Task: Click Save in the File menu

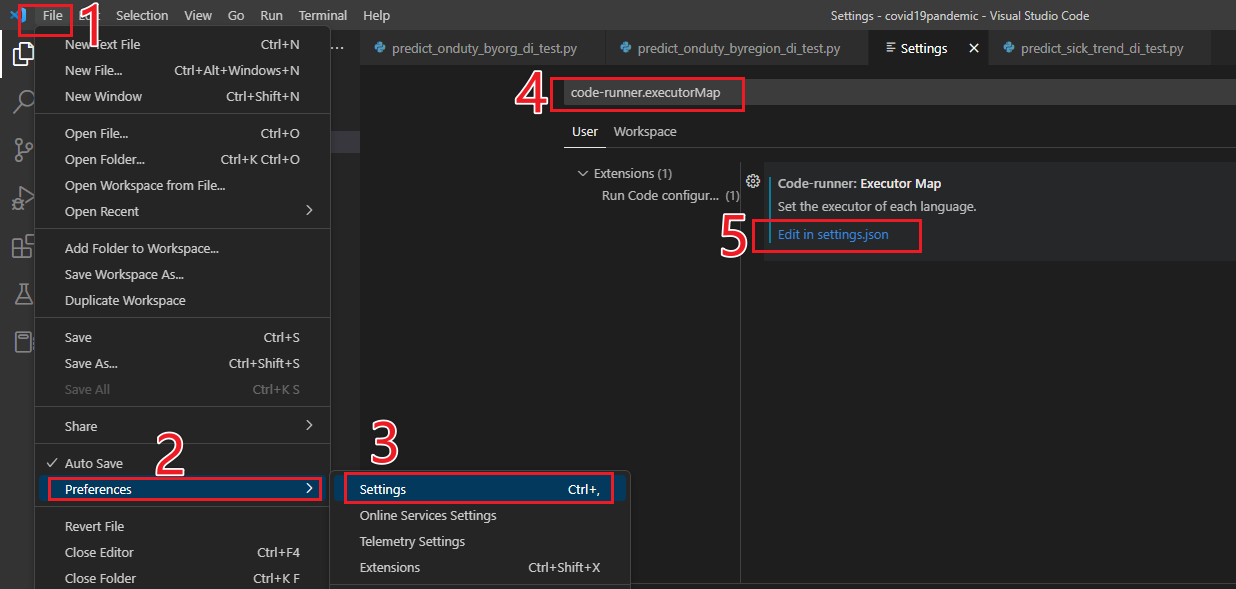Action: pyautogui.click(x=182, y=337)
